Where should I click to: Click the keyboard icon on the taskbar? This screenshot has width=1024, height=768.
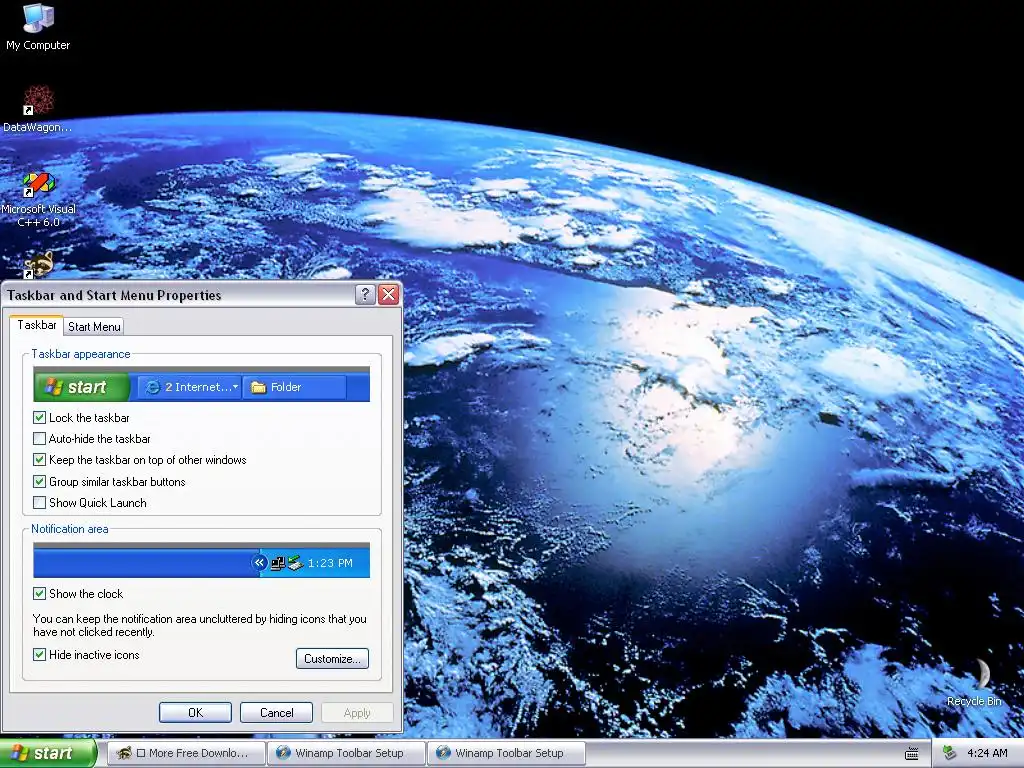coord(912,754)
